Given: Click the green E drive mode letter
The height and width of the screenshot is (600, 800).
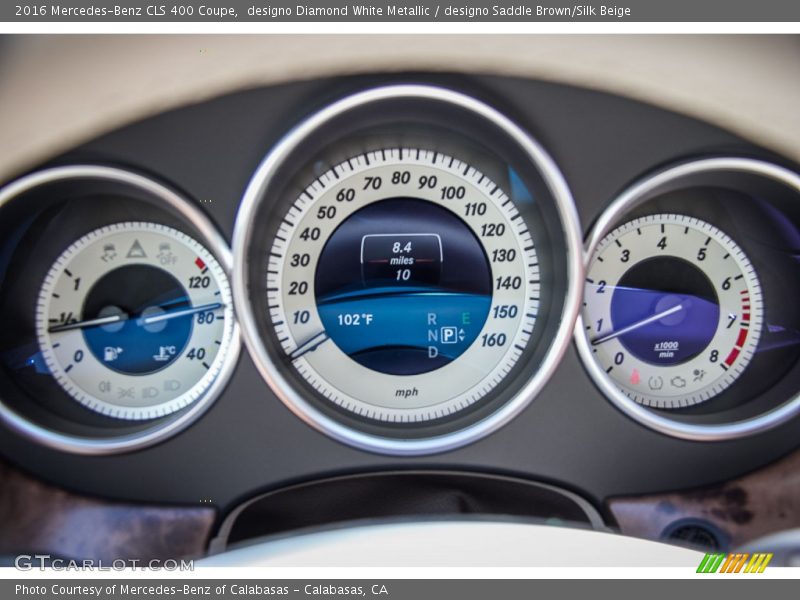Looking at the screenshot, I should (466, 319).
